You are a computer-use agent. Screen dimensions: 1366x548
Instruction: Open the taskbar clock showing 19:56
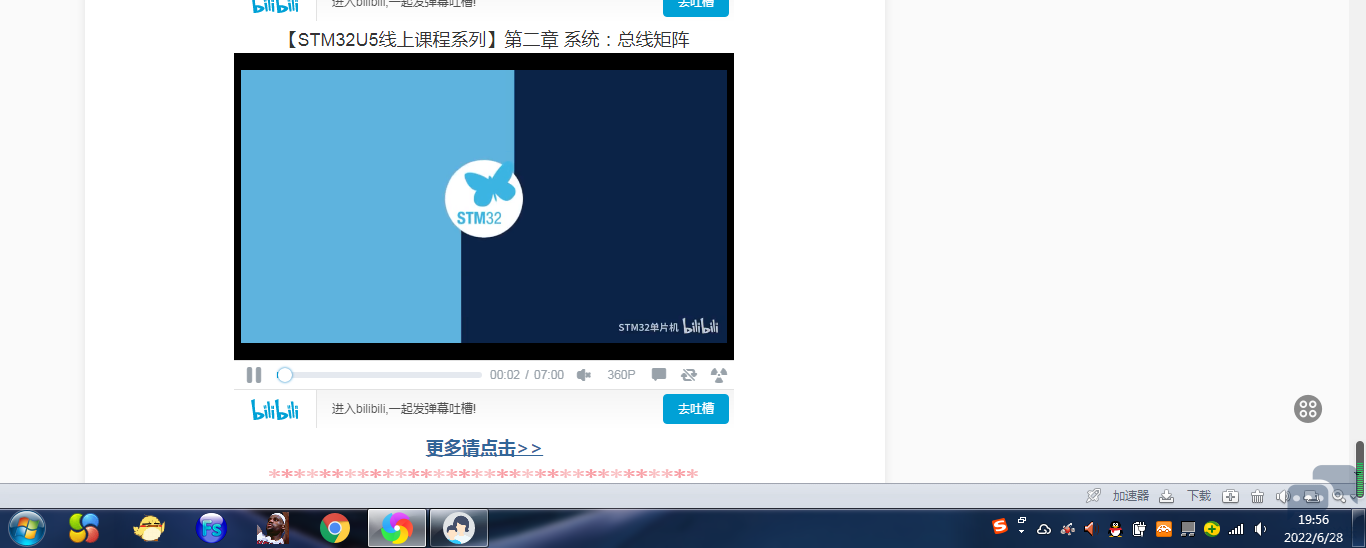(1313, 528)
